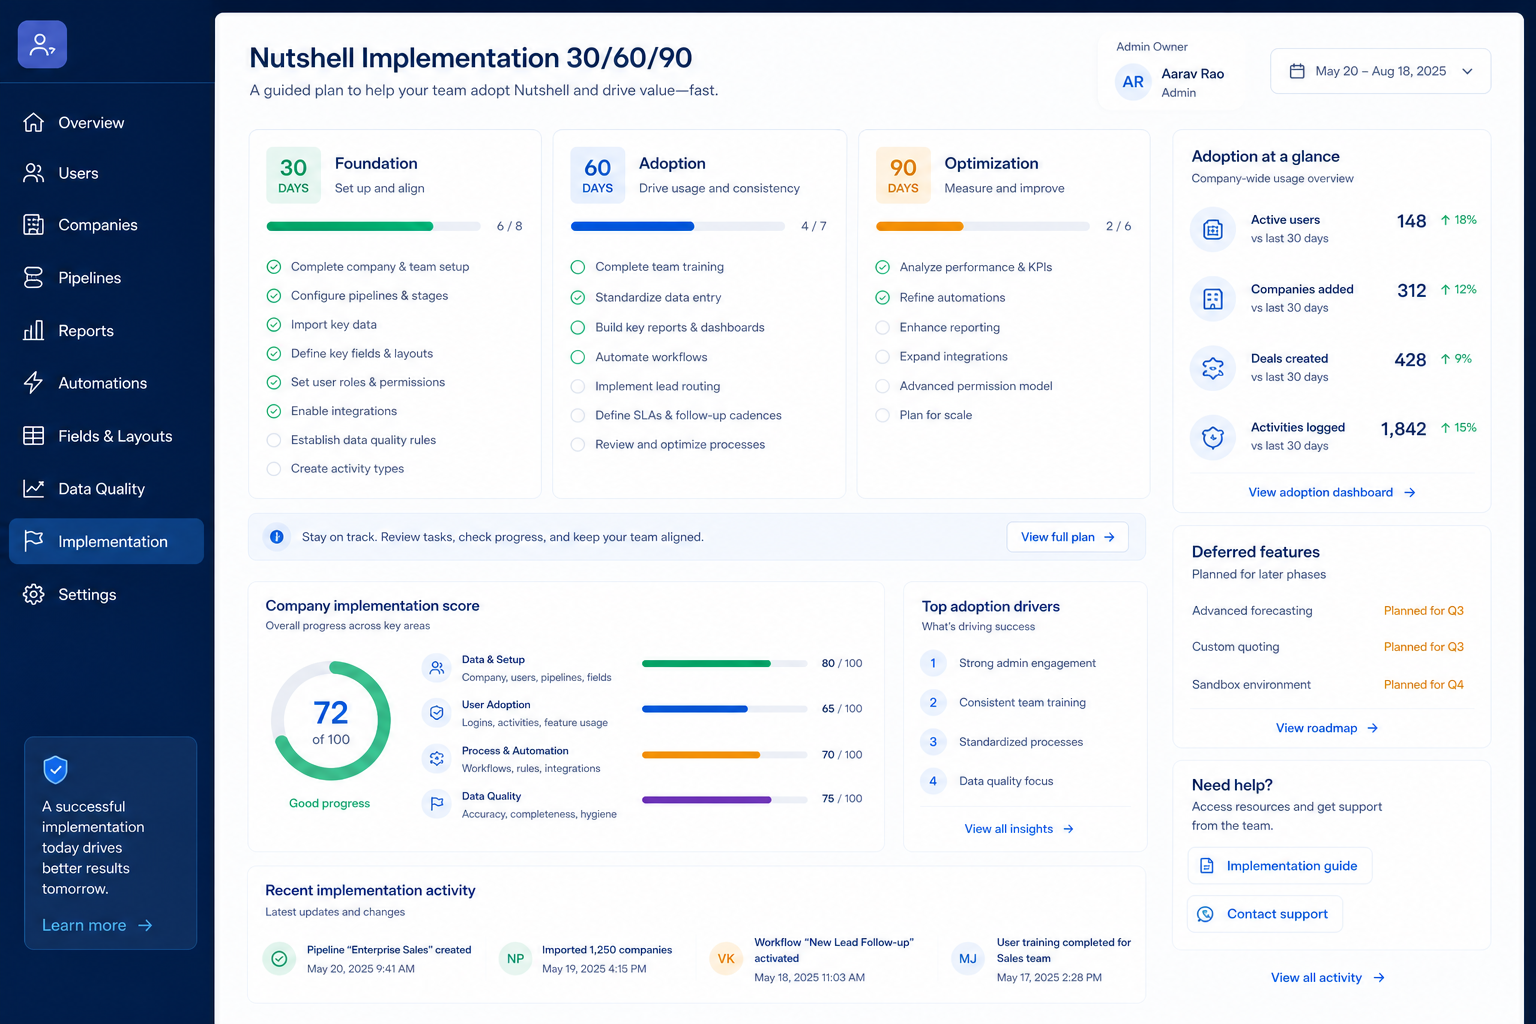Viewport: 1536px width, 1024px height.
Task: Click the 72 of 100 score ring
Action: tap(331, 721)
